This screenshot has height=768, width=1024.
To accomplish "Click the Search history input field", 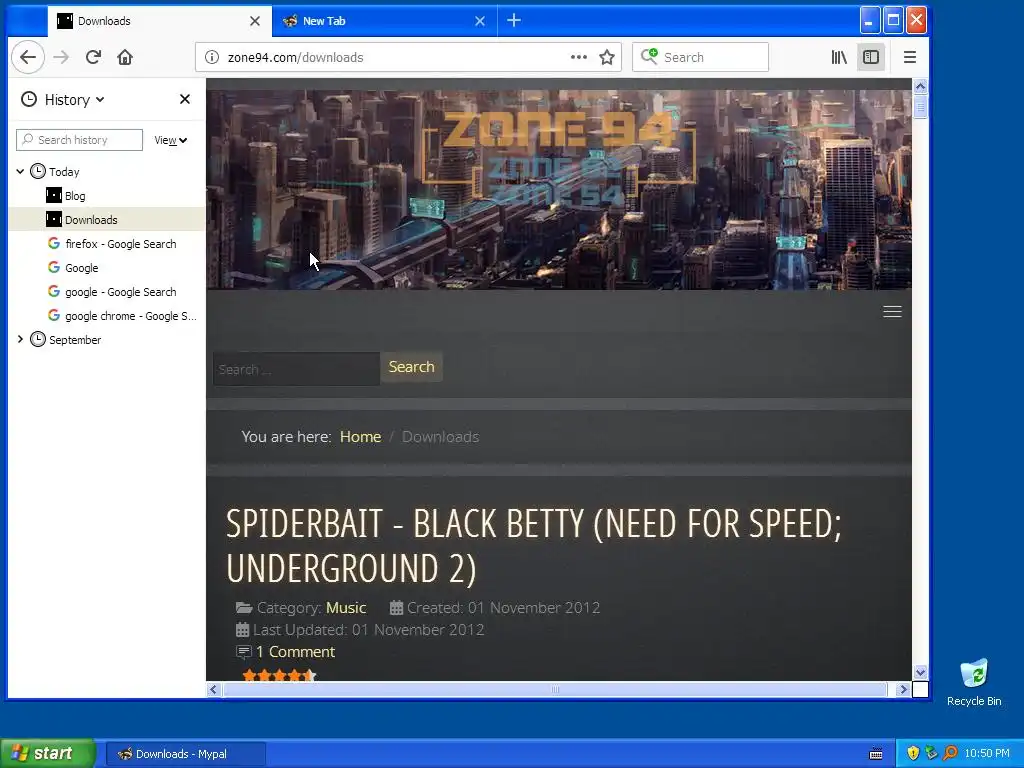I will pyautogui.click(x=79, y=140).
